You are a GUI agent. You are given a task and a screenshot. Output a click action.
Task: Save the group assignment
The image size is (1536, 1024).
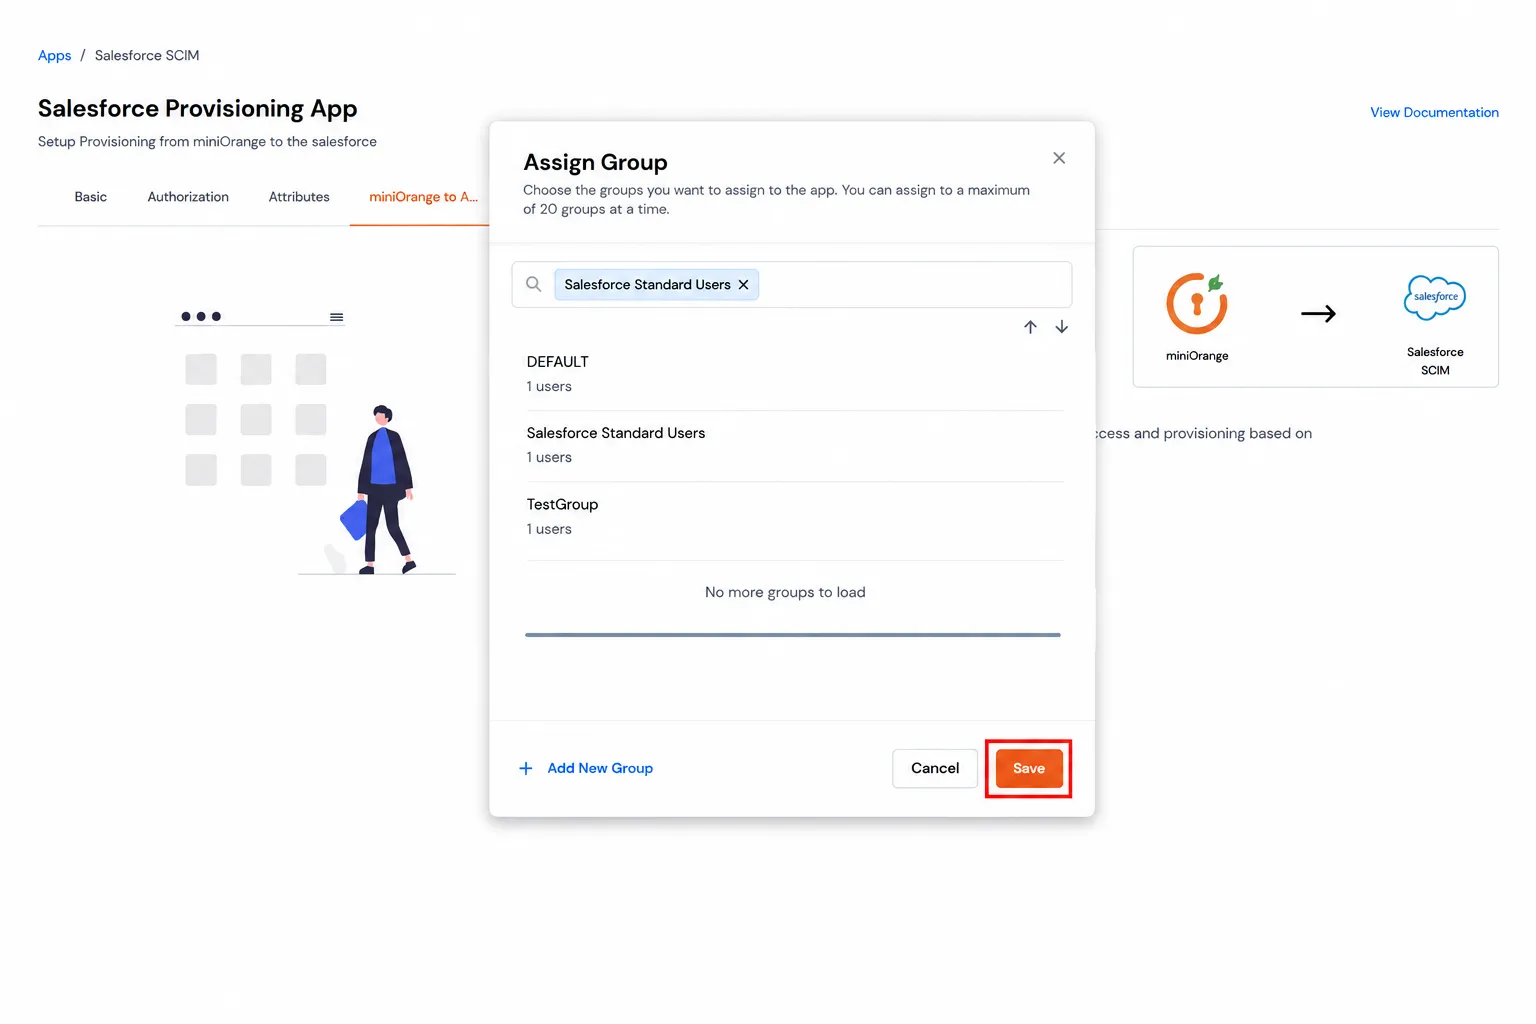(1029, 768)
